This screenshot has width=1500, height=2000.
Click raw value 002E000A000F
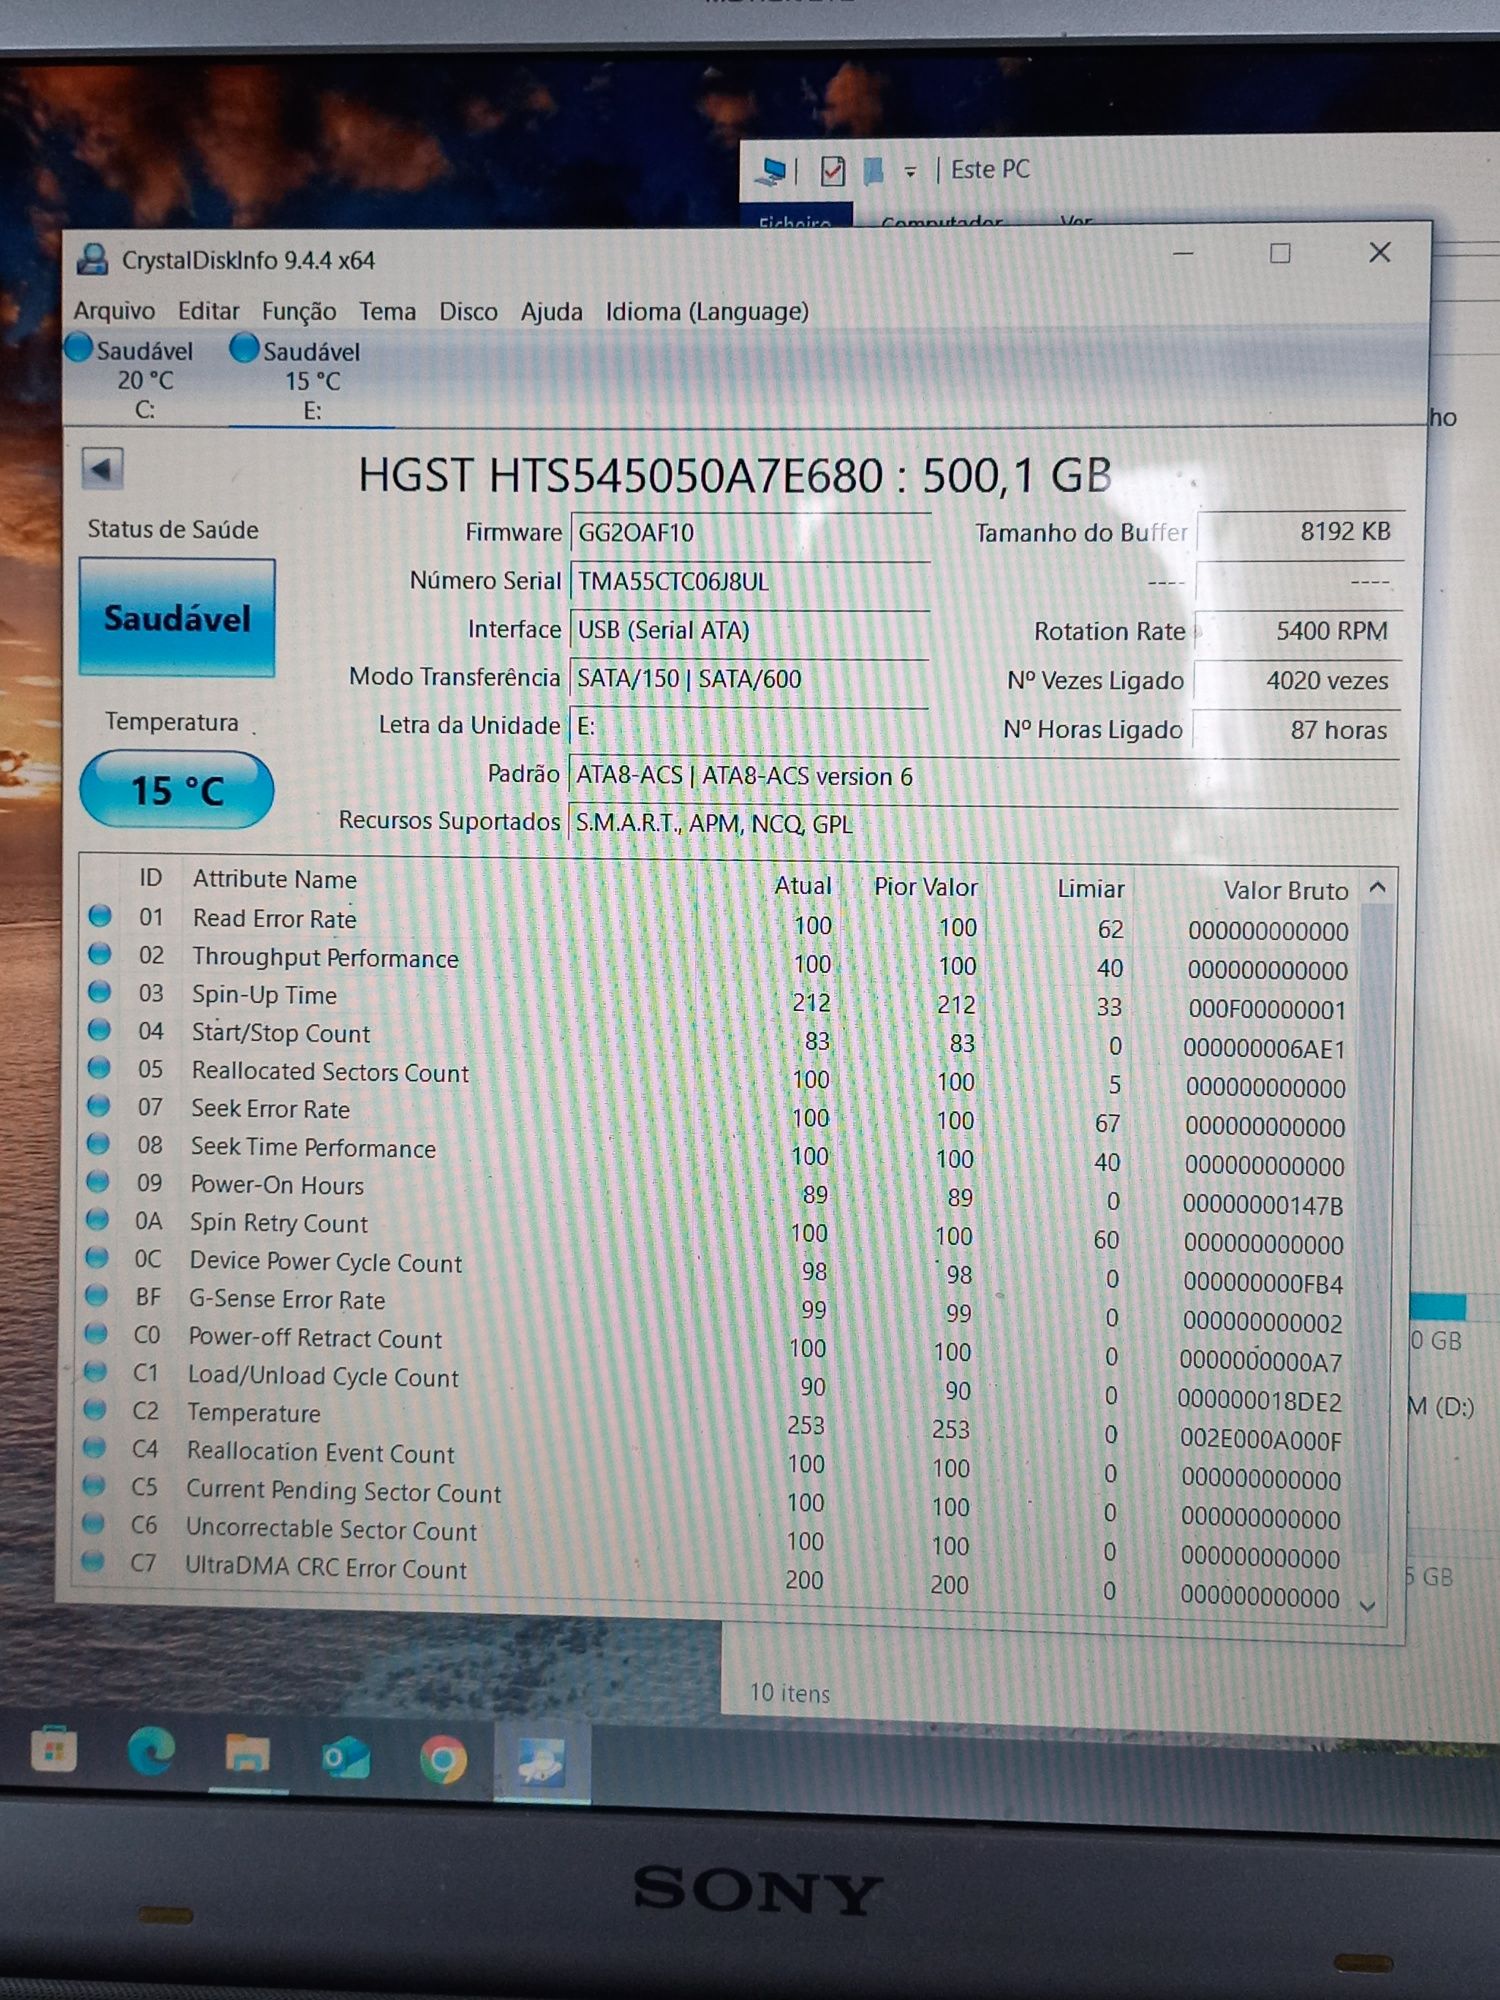click(1260, 1440)
